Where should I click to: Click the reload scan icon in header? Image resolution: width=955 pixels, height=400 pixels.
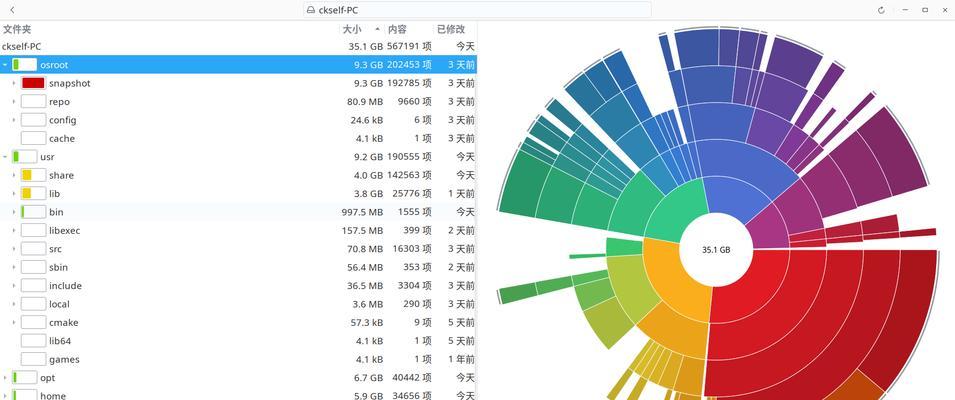[881, 10]
